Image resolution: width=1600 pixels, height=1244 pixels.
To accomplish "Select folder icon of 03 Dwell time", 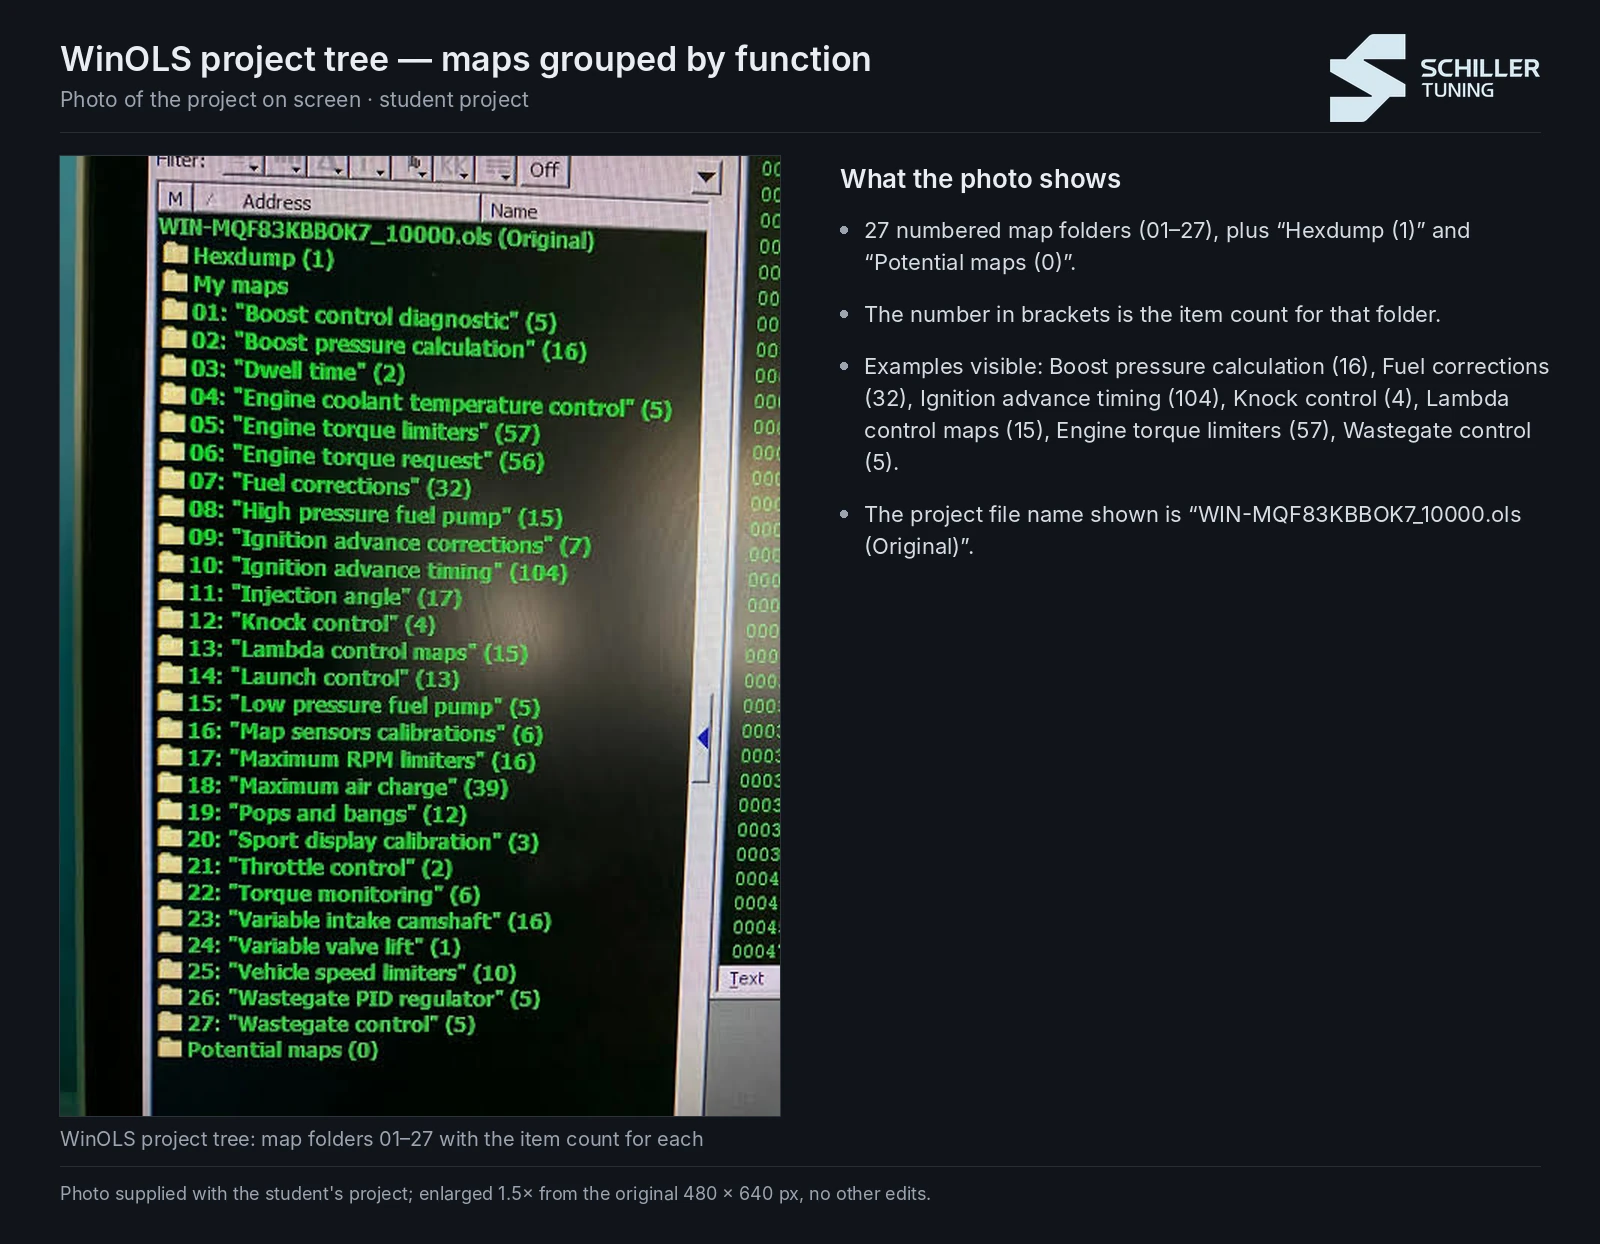I will [x=175, y=366].
